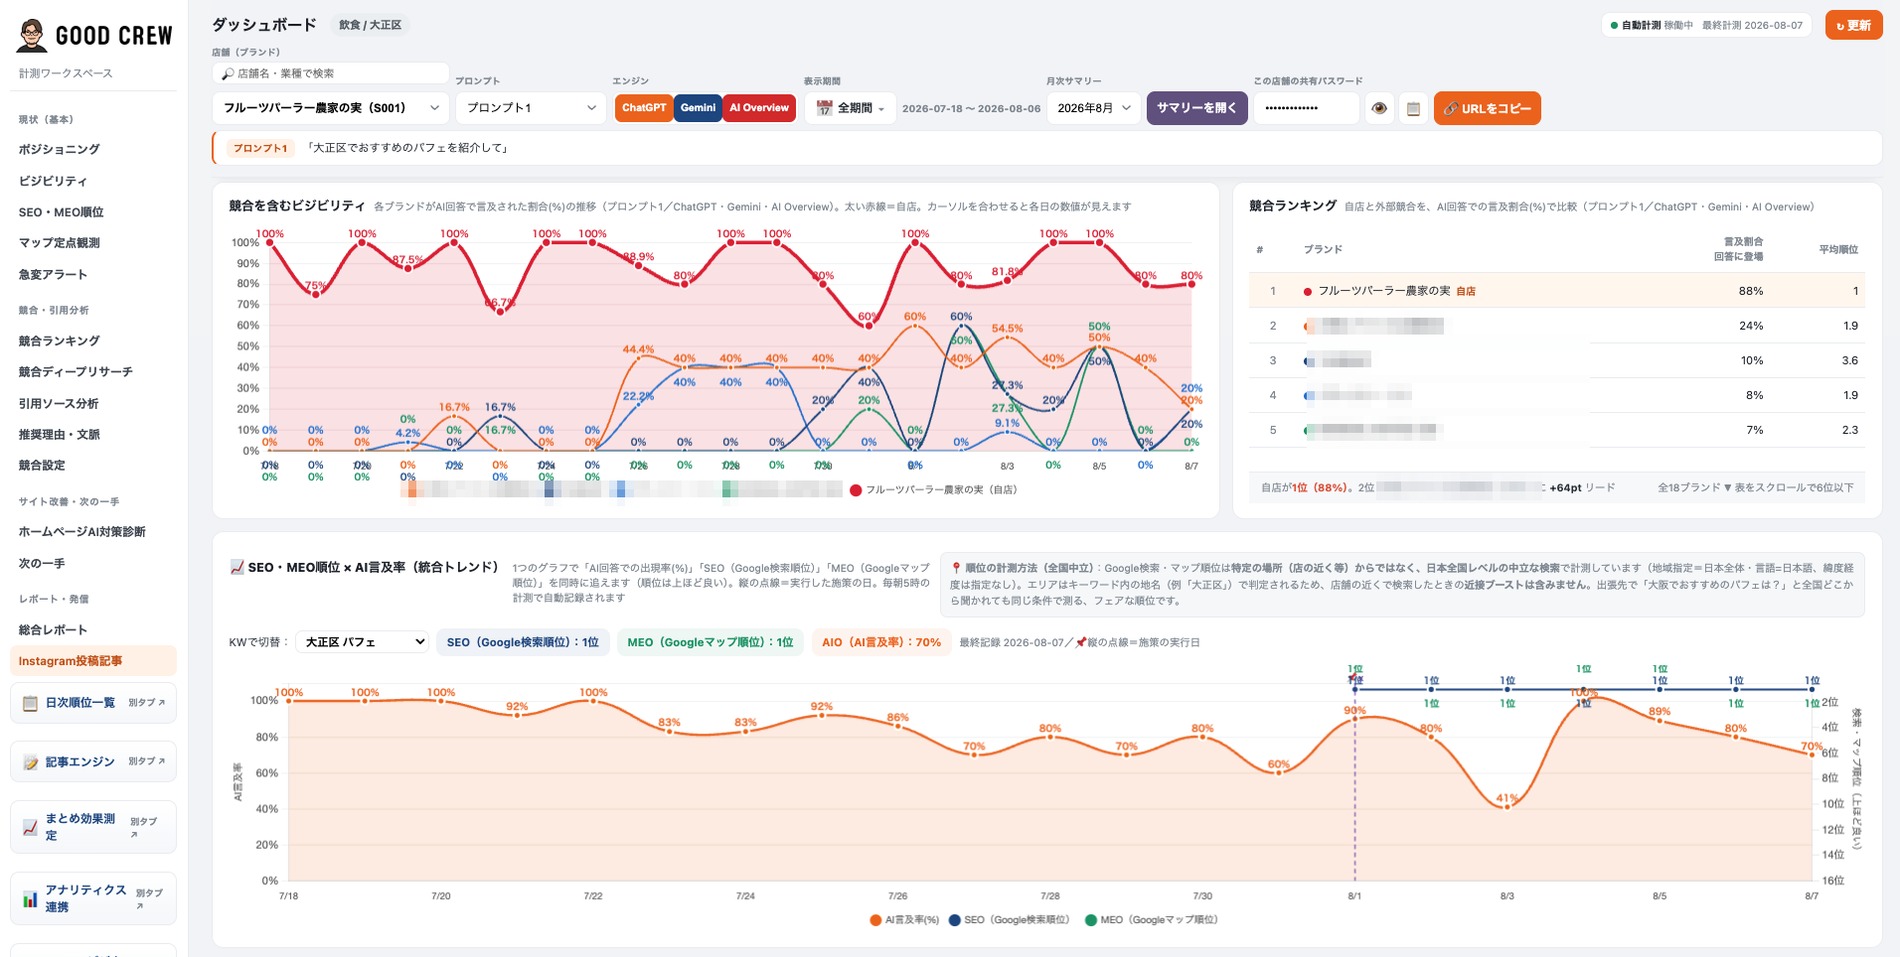Click the pencil memo icon on 記事エンジン

coord(30,762)
